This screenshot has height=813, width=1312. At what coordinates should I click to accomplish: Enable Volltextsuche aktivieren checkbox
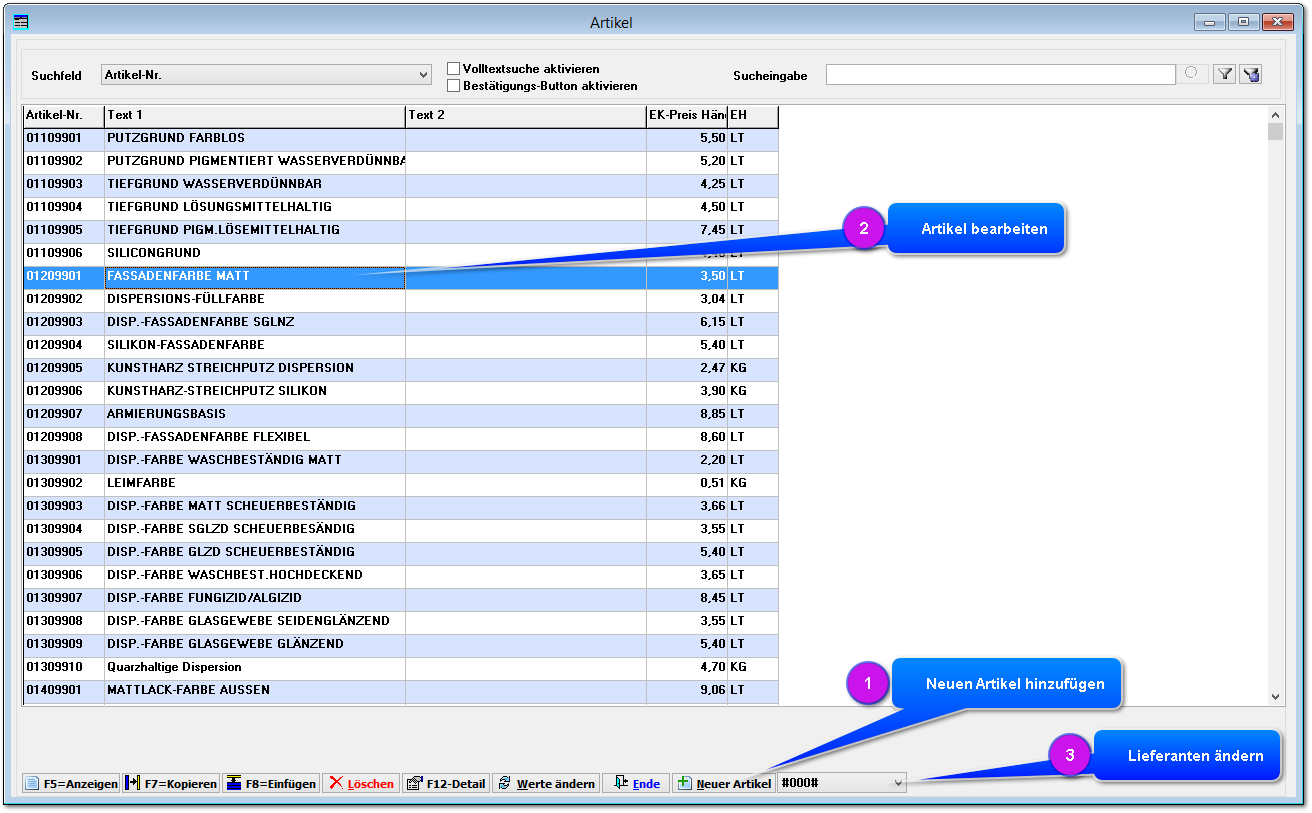point(453,69)
